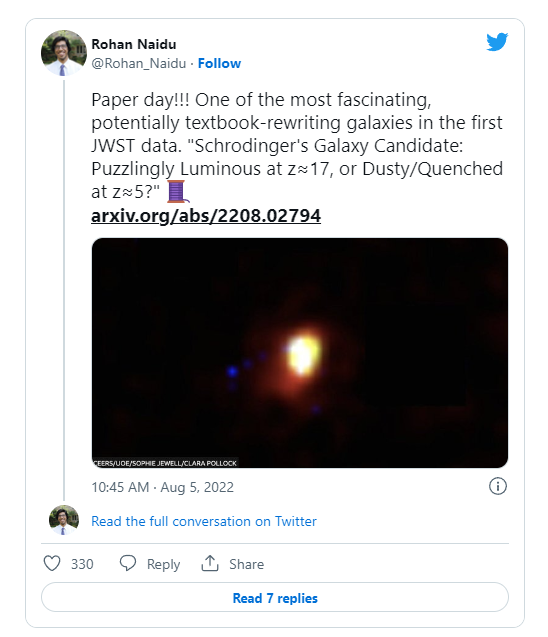
Task: Open the galaxy image thumbnail
Action: (x=300, y=353)
